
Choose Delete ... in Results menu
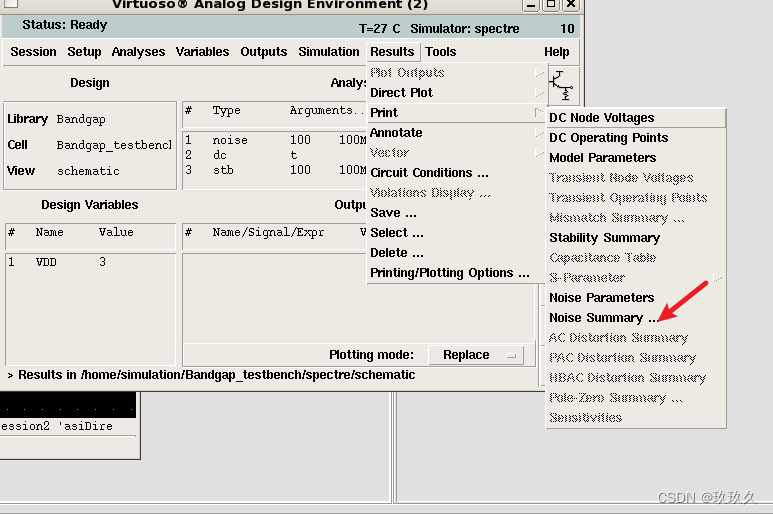[456, 253]
